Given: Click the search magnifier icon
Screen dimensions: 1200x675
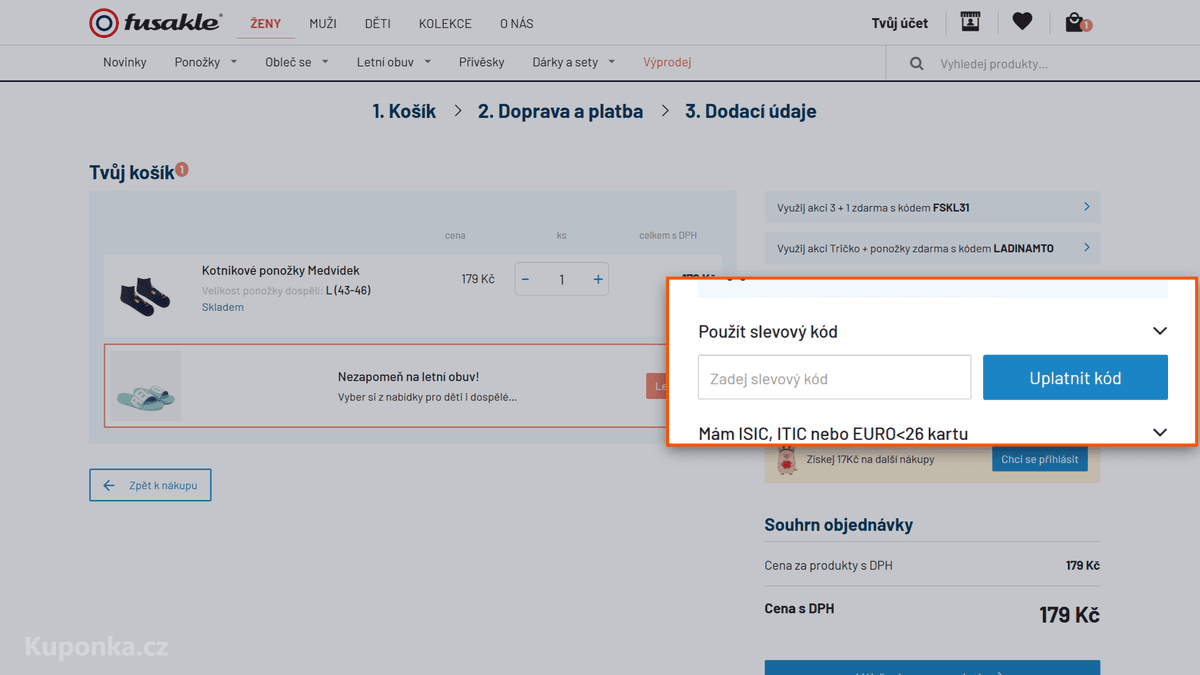Looking at the screenshot, I should [916, 64].
